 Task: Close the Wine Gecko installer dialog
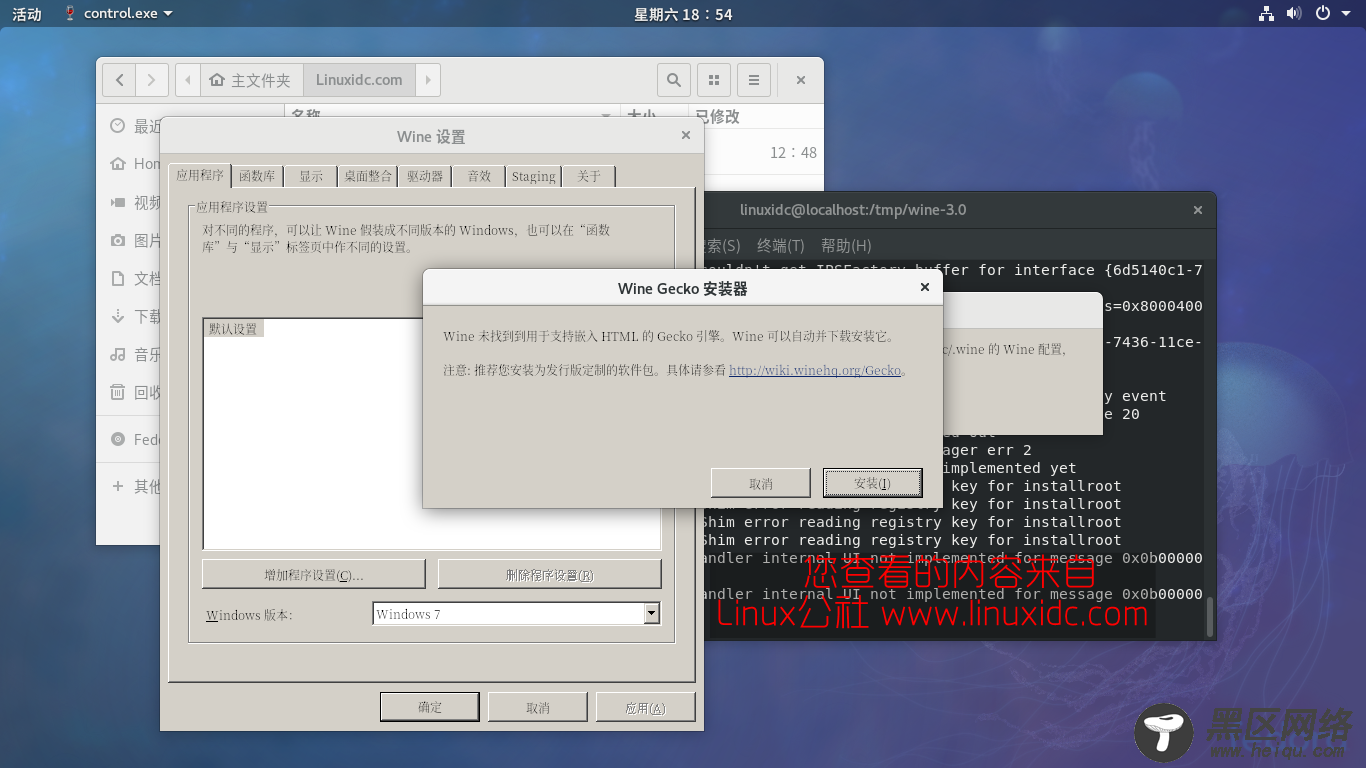[x=925, y=287]
